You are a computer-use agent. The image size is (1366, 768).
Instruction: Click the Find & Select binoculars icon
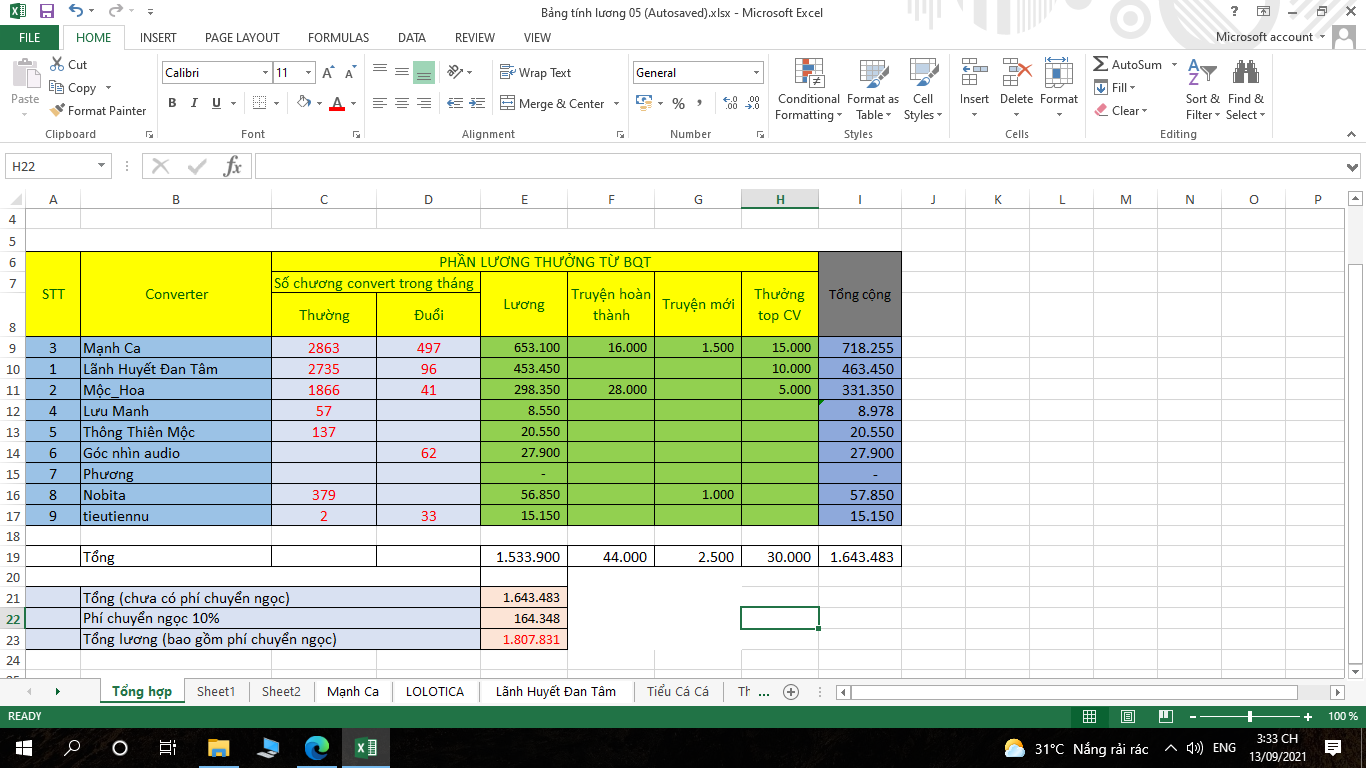tap(1245, 90)
